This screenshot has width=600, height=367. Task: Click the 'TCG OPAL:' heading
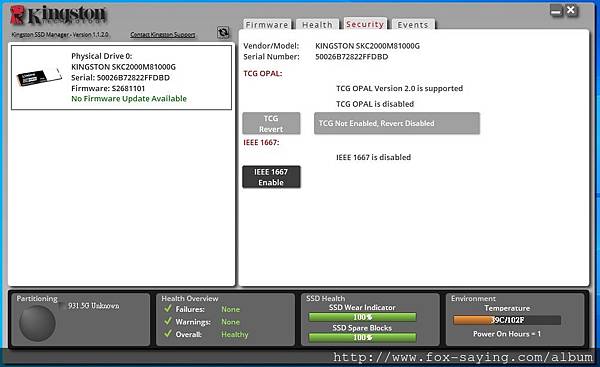263,73
